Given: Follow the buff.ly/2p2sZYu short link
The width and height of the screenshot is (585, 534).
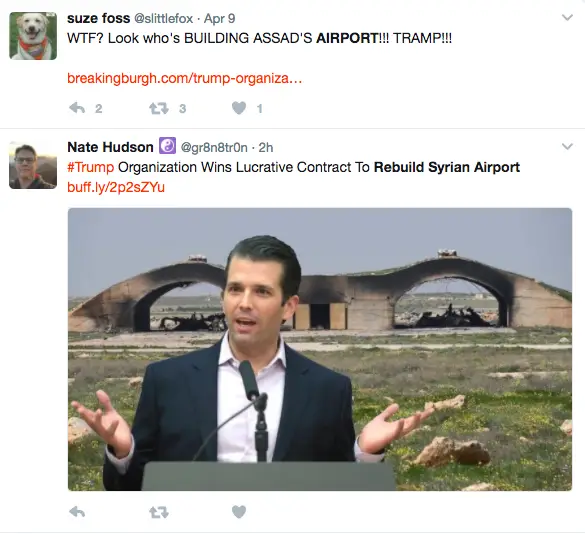Looking at the screenshot, I should click(x=116, y=187).
